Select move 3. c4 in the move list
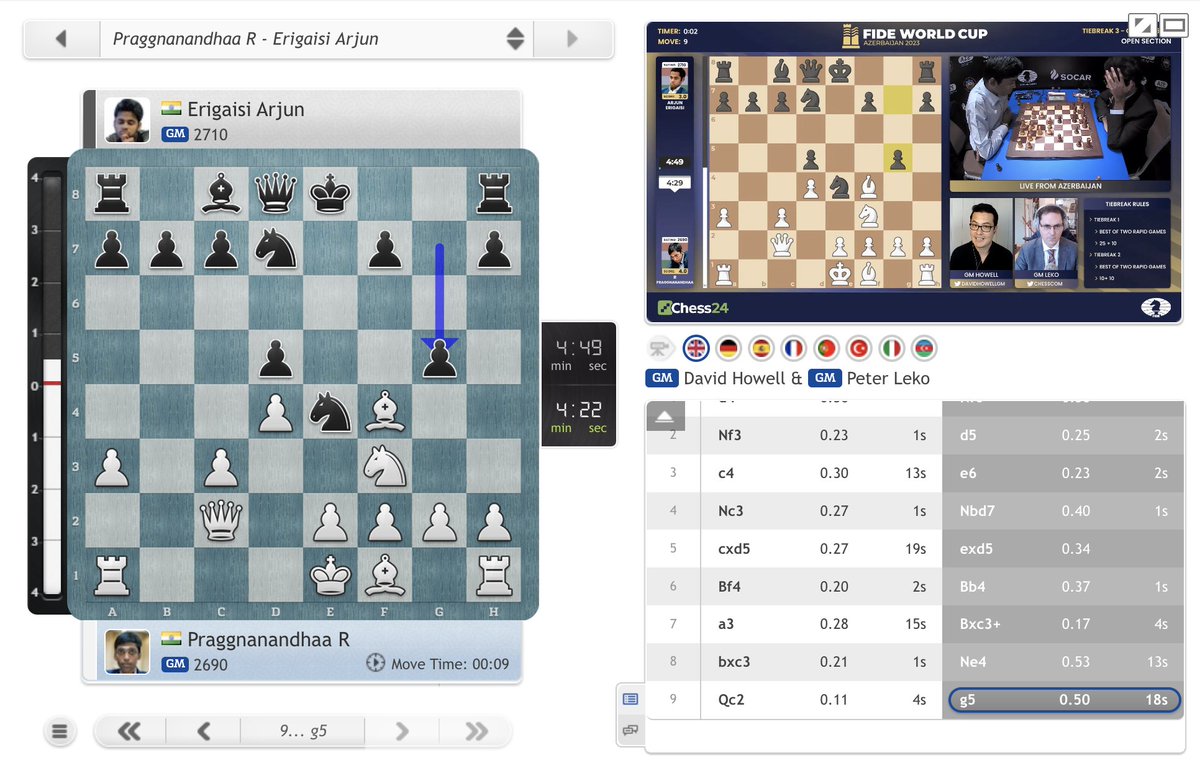Viewport: 1200px width, 781px height. [x=822, y=474]
